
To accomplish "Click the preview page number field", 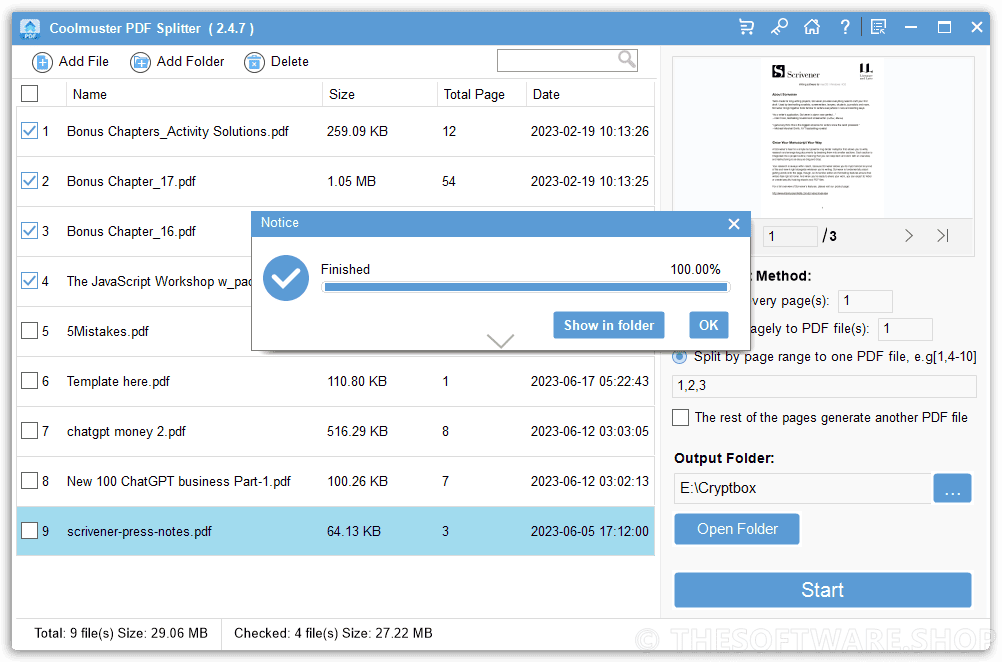I will click(790, 236).
